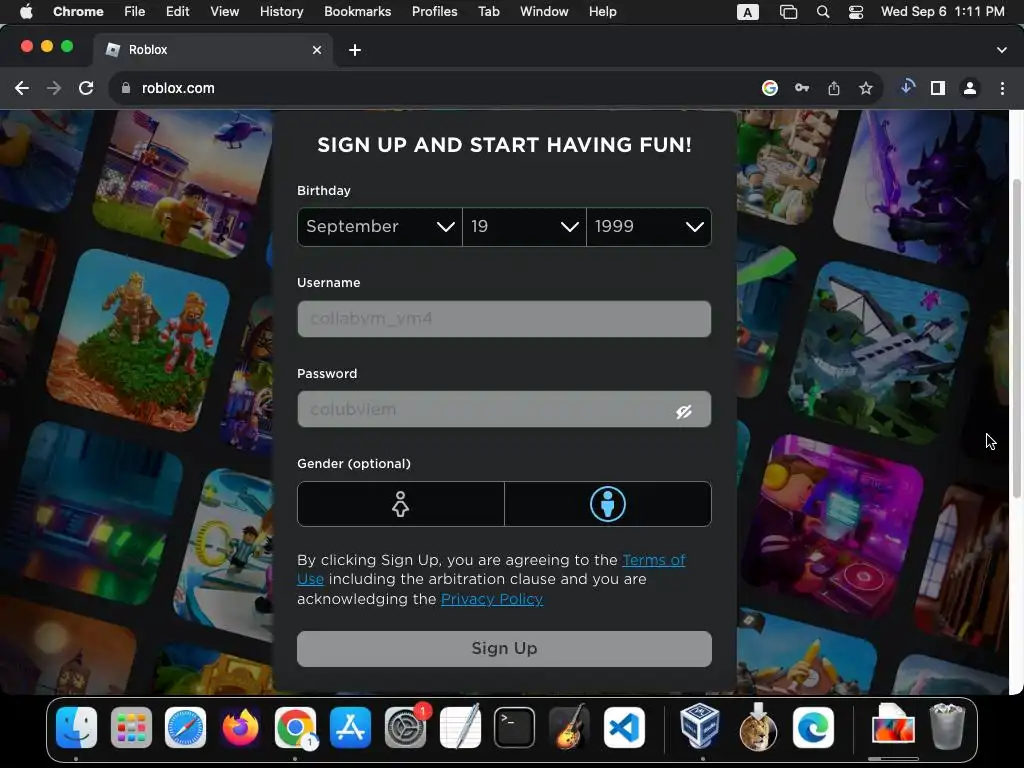Open Terminal from the dock
The height and width of the screenshot is (768, 1024).
coord(515,727)
